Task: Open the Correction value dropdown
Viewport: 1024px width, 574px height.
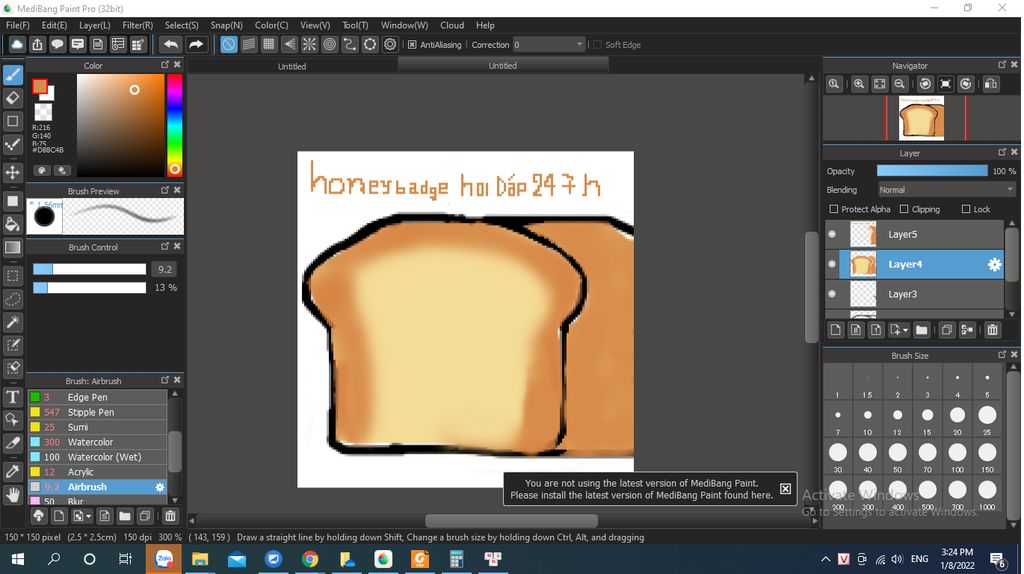Action: point(579,44)
